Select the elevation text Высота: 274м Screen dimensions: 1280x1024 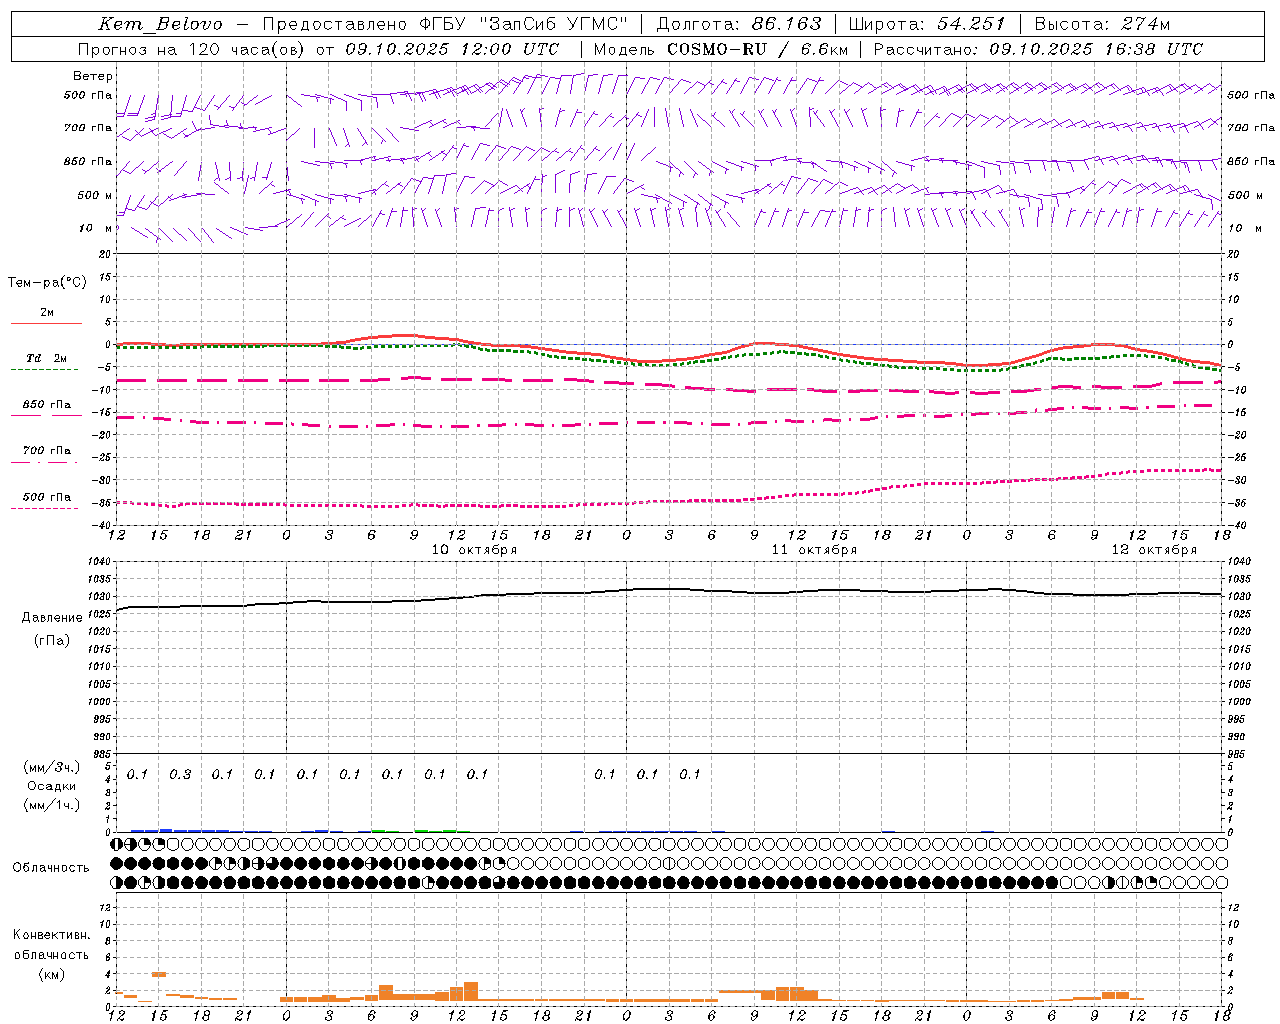click(1102, 24)
